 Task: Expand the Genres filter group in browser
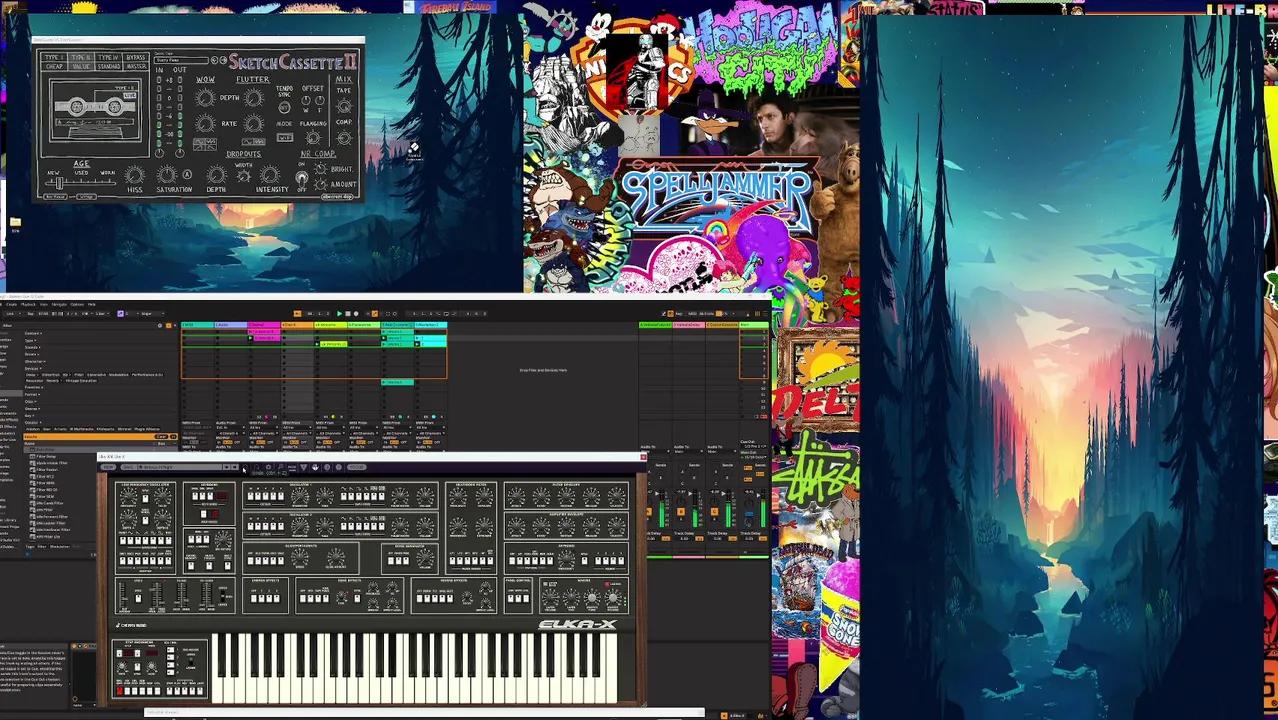pyautogui.click(x=32, y=409)
